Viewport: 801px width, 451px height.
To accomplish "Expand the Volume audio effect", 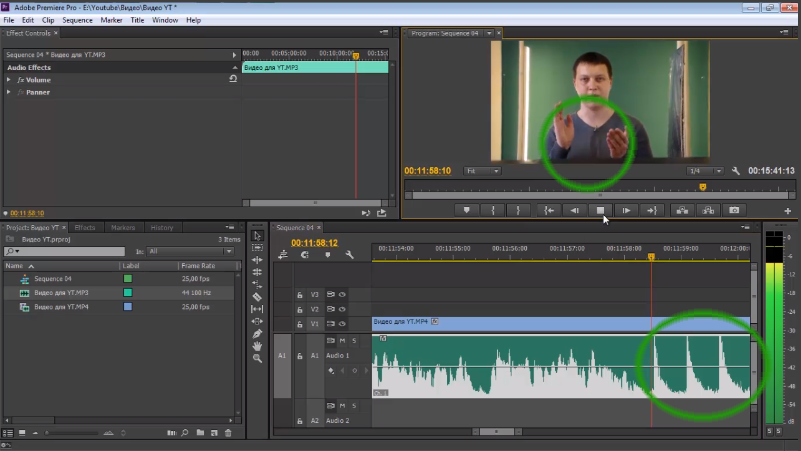I will point(10,79).
